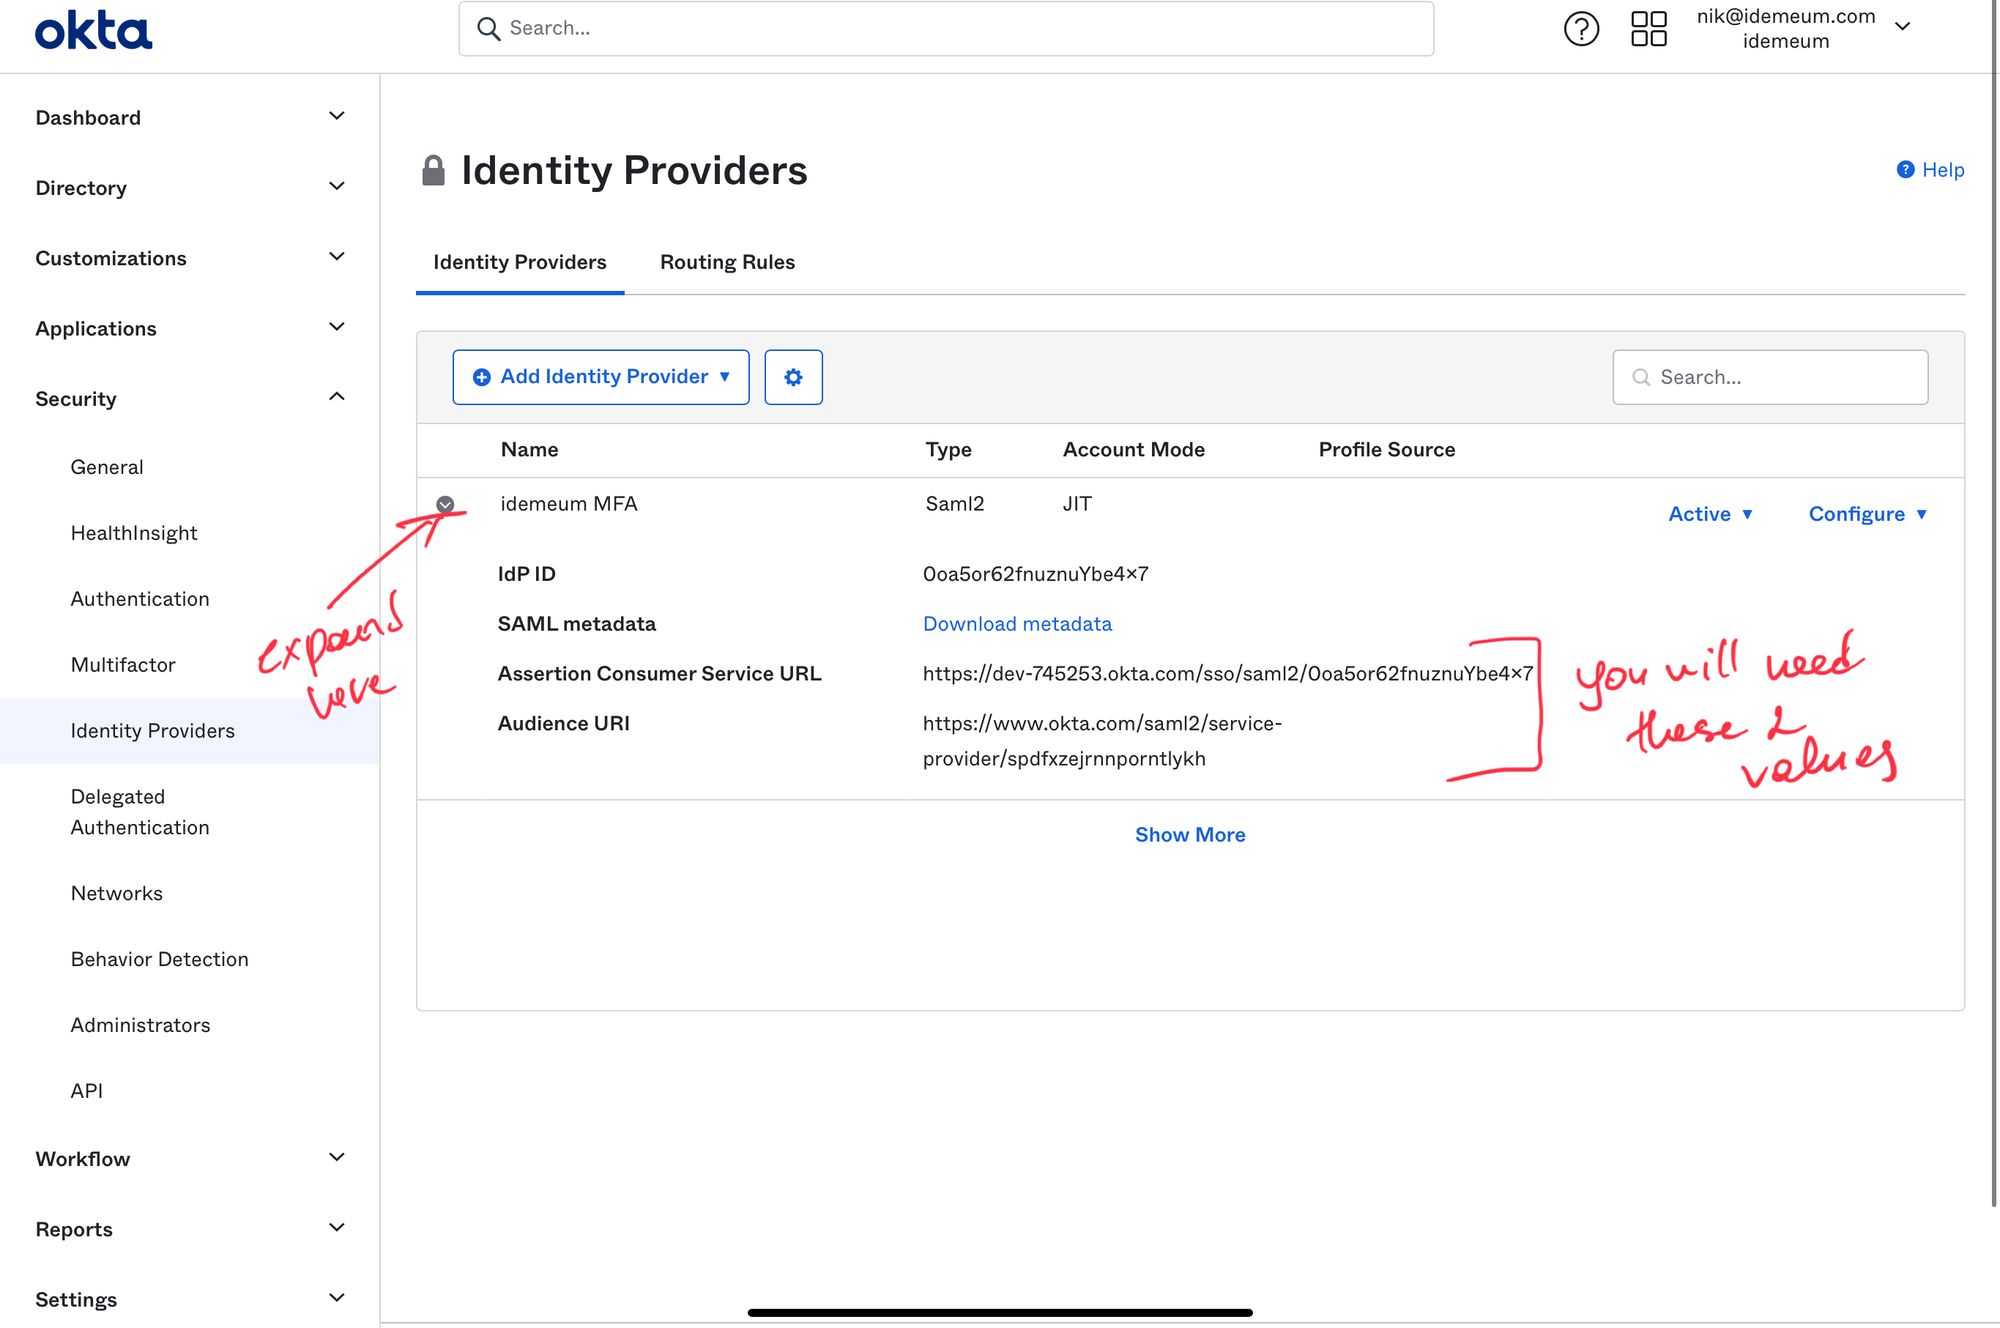This screenshot has height=1328, width=2000.
Task: Open Authentication in the sidebar
Action: click(140, 599)
